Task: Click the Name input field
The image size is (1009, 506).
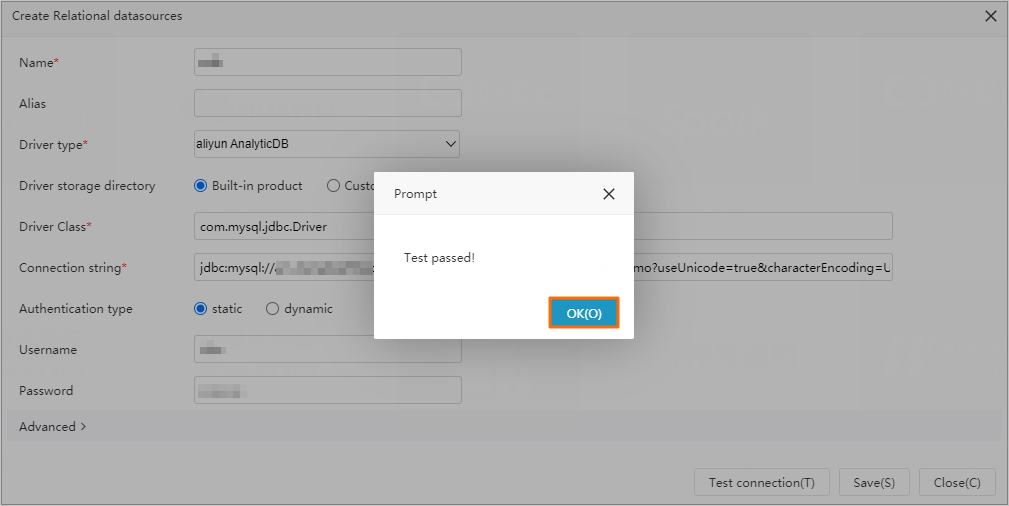Action: pos(327,62)
